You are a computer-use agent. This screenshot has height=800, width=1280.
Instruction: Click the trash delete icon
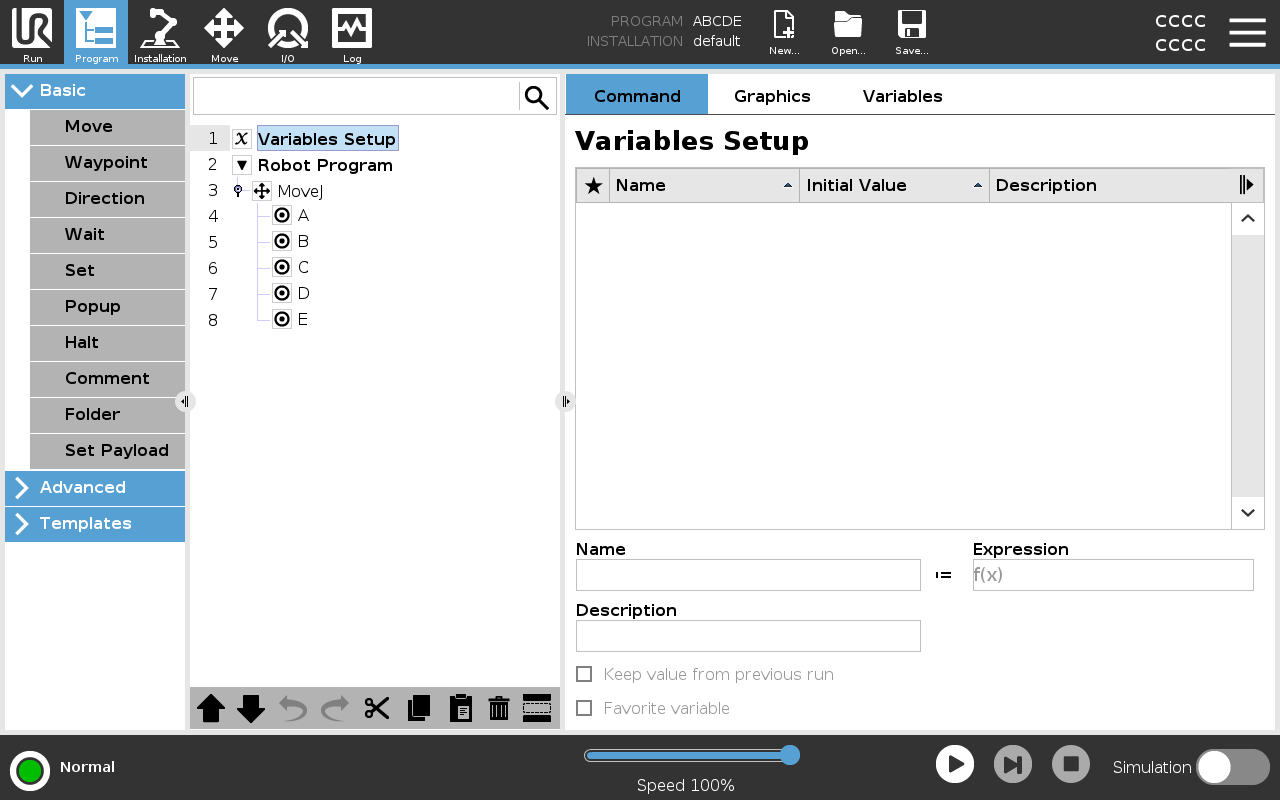click(x=499, y=708)
